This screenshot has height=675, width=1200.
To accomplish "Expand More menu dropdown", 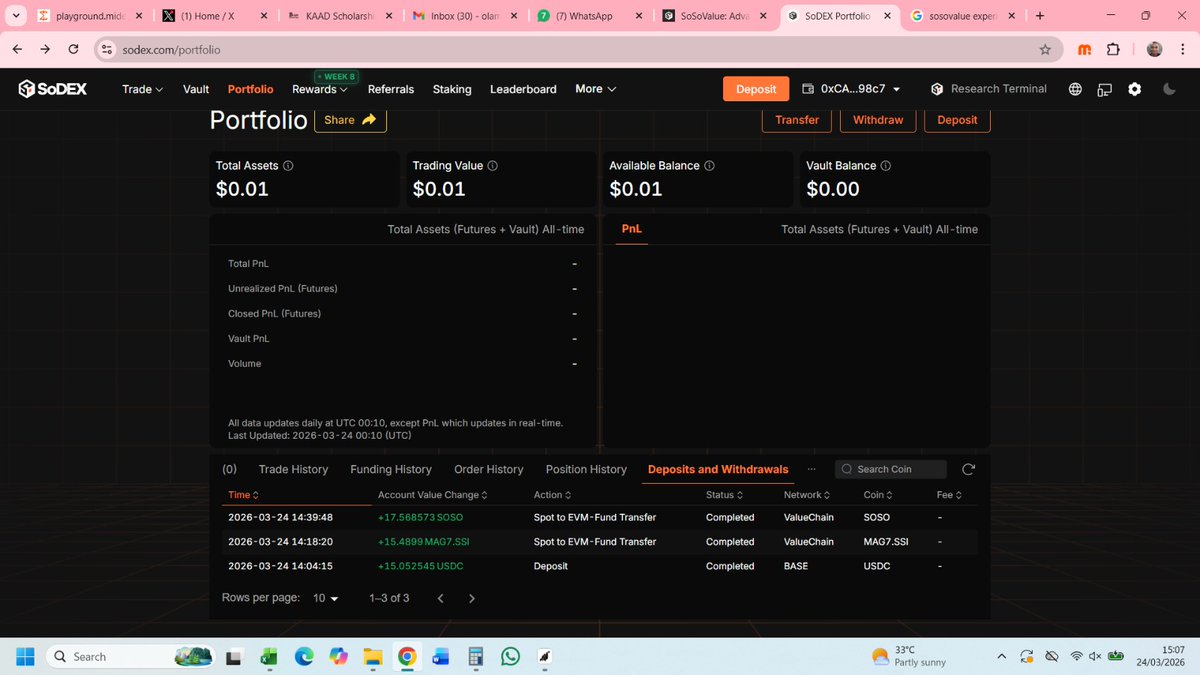I will click(x=596, y=89).
